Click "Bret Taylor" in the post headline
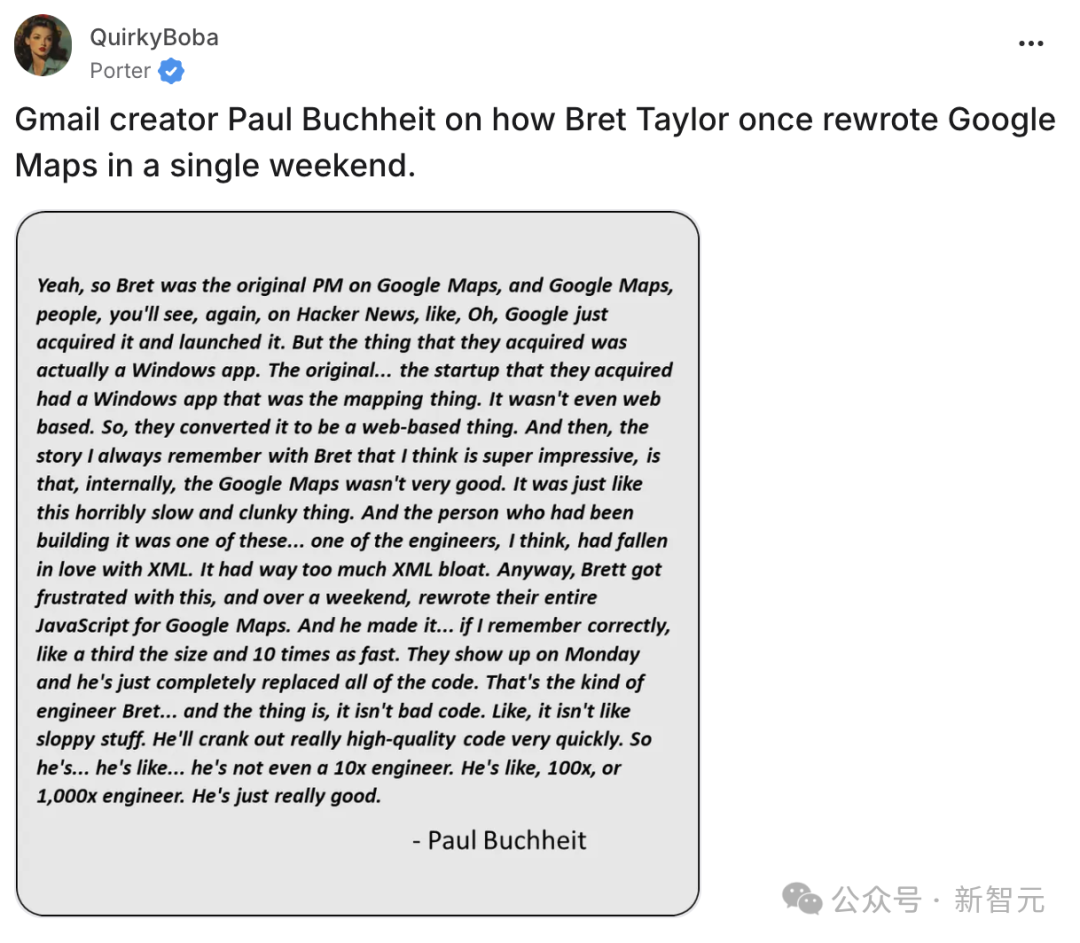 pyautogui.click(x=646, y=119)
